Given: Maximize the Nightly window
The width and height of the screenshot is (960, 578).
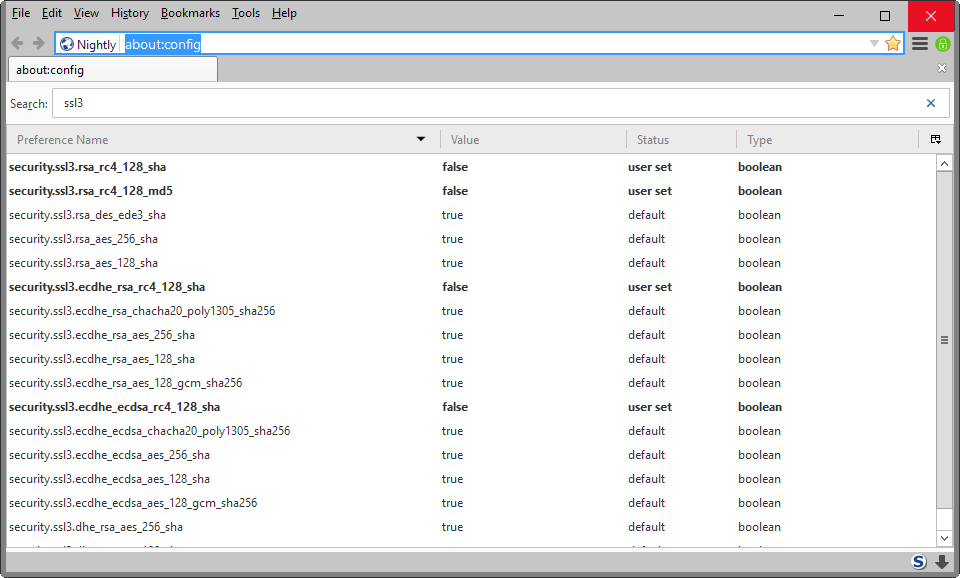Looking at the screenshot, I should 885,15.
